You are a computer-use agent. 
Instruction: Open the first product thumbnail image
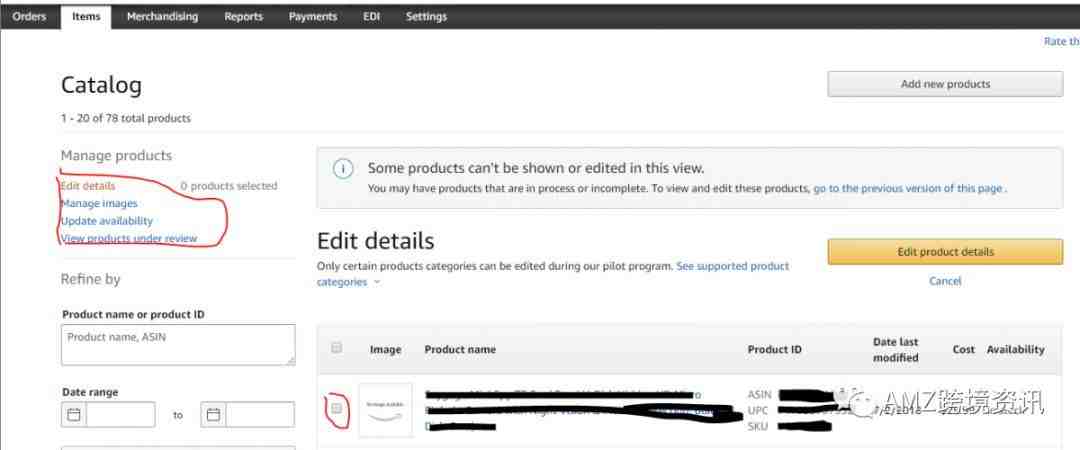[x=386, y=410]
